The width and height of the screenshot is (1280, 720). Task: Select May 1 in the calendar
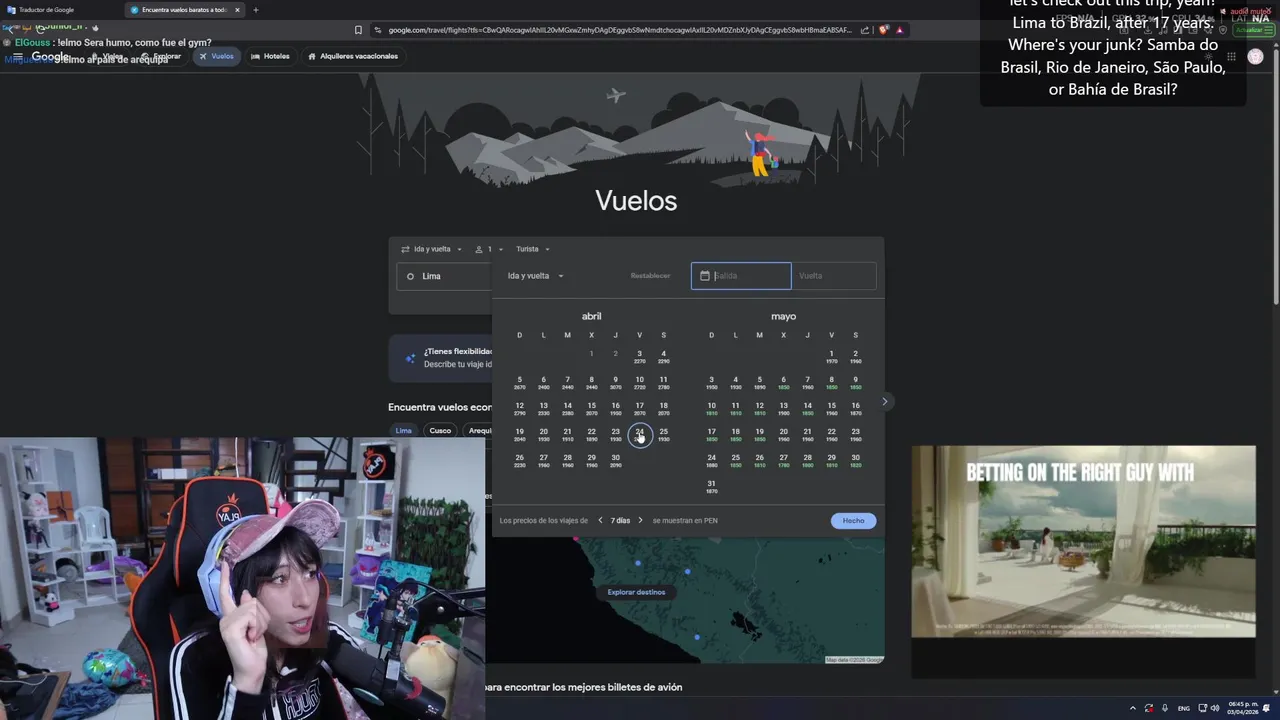coord(832,356)
